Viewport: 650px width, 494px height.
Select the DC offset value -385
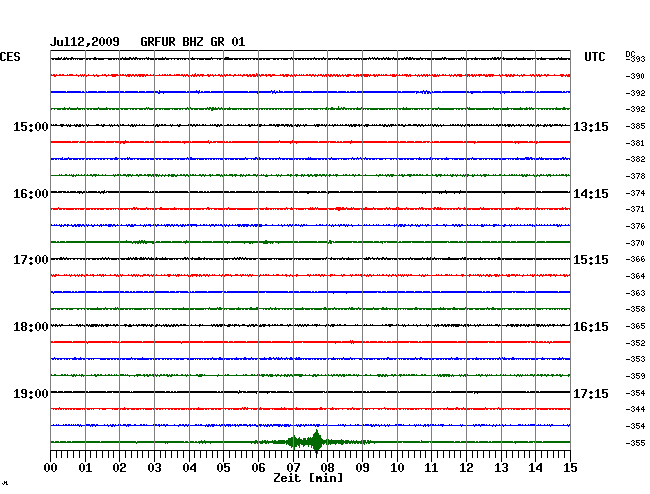pos(635,126)
